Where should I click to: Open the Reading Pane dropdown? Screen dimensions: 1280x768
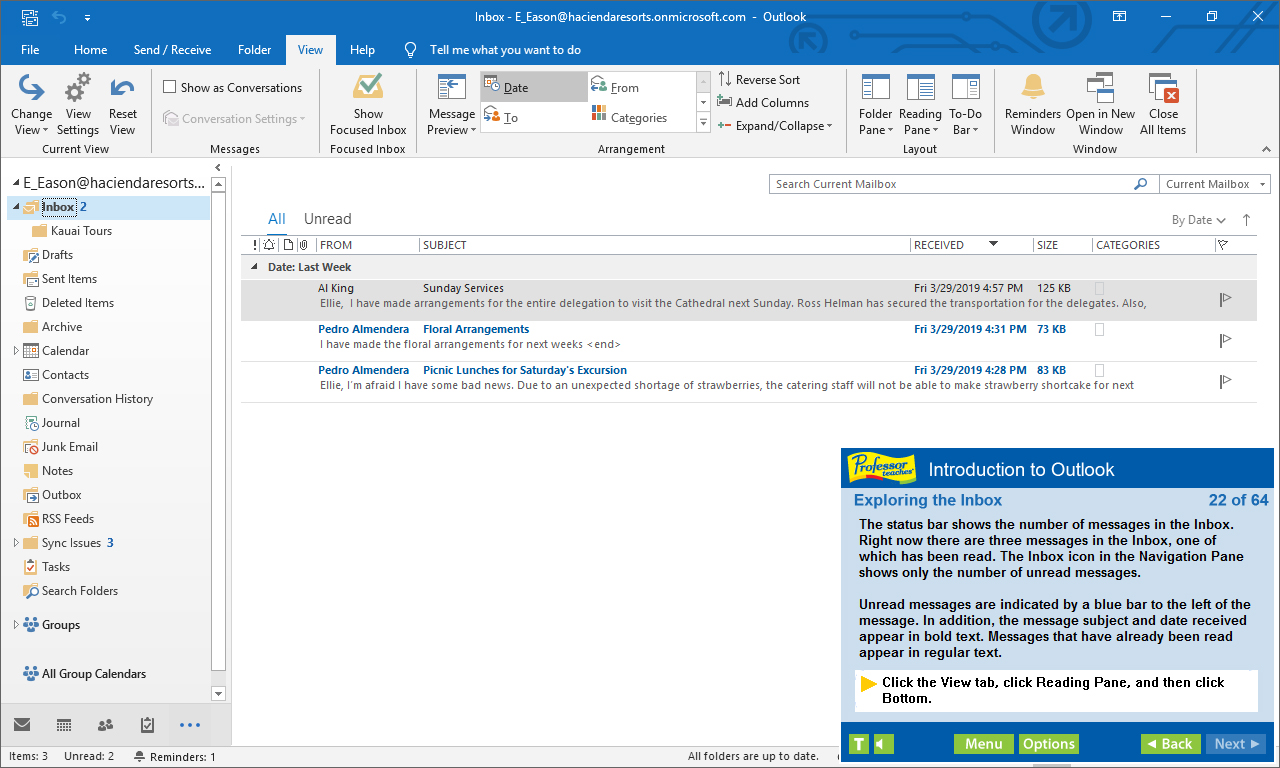coord(920,105)
